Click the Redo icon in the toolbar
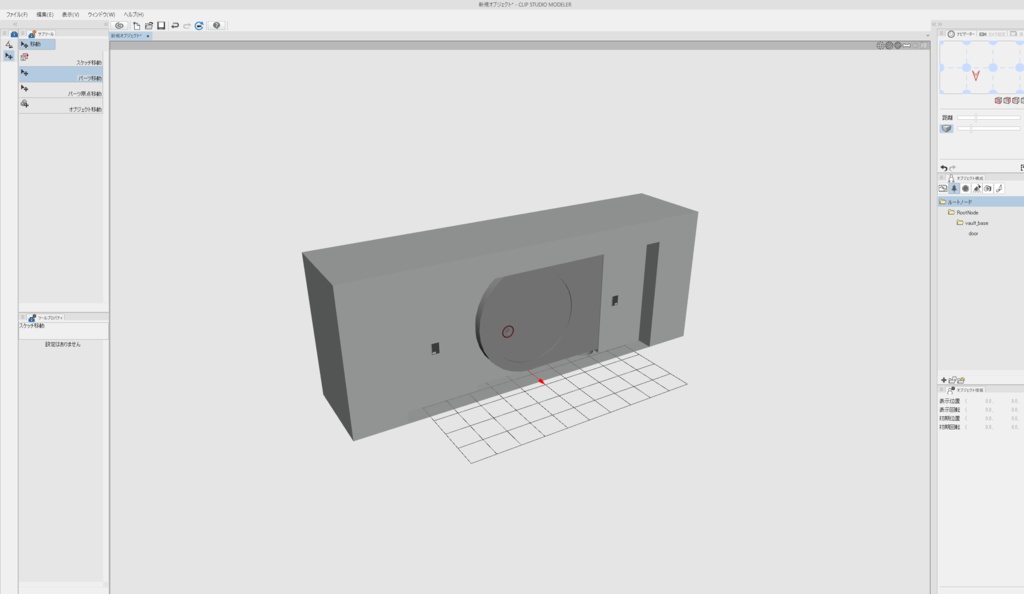 point(186,25)
